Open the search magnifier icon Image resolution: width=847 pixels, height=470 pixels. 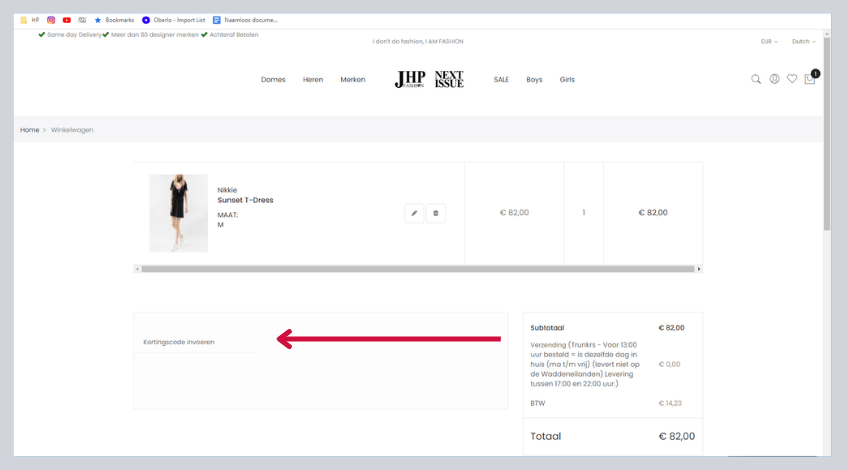(x=756, y=79)
